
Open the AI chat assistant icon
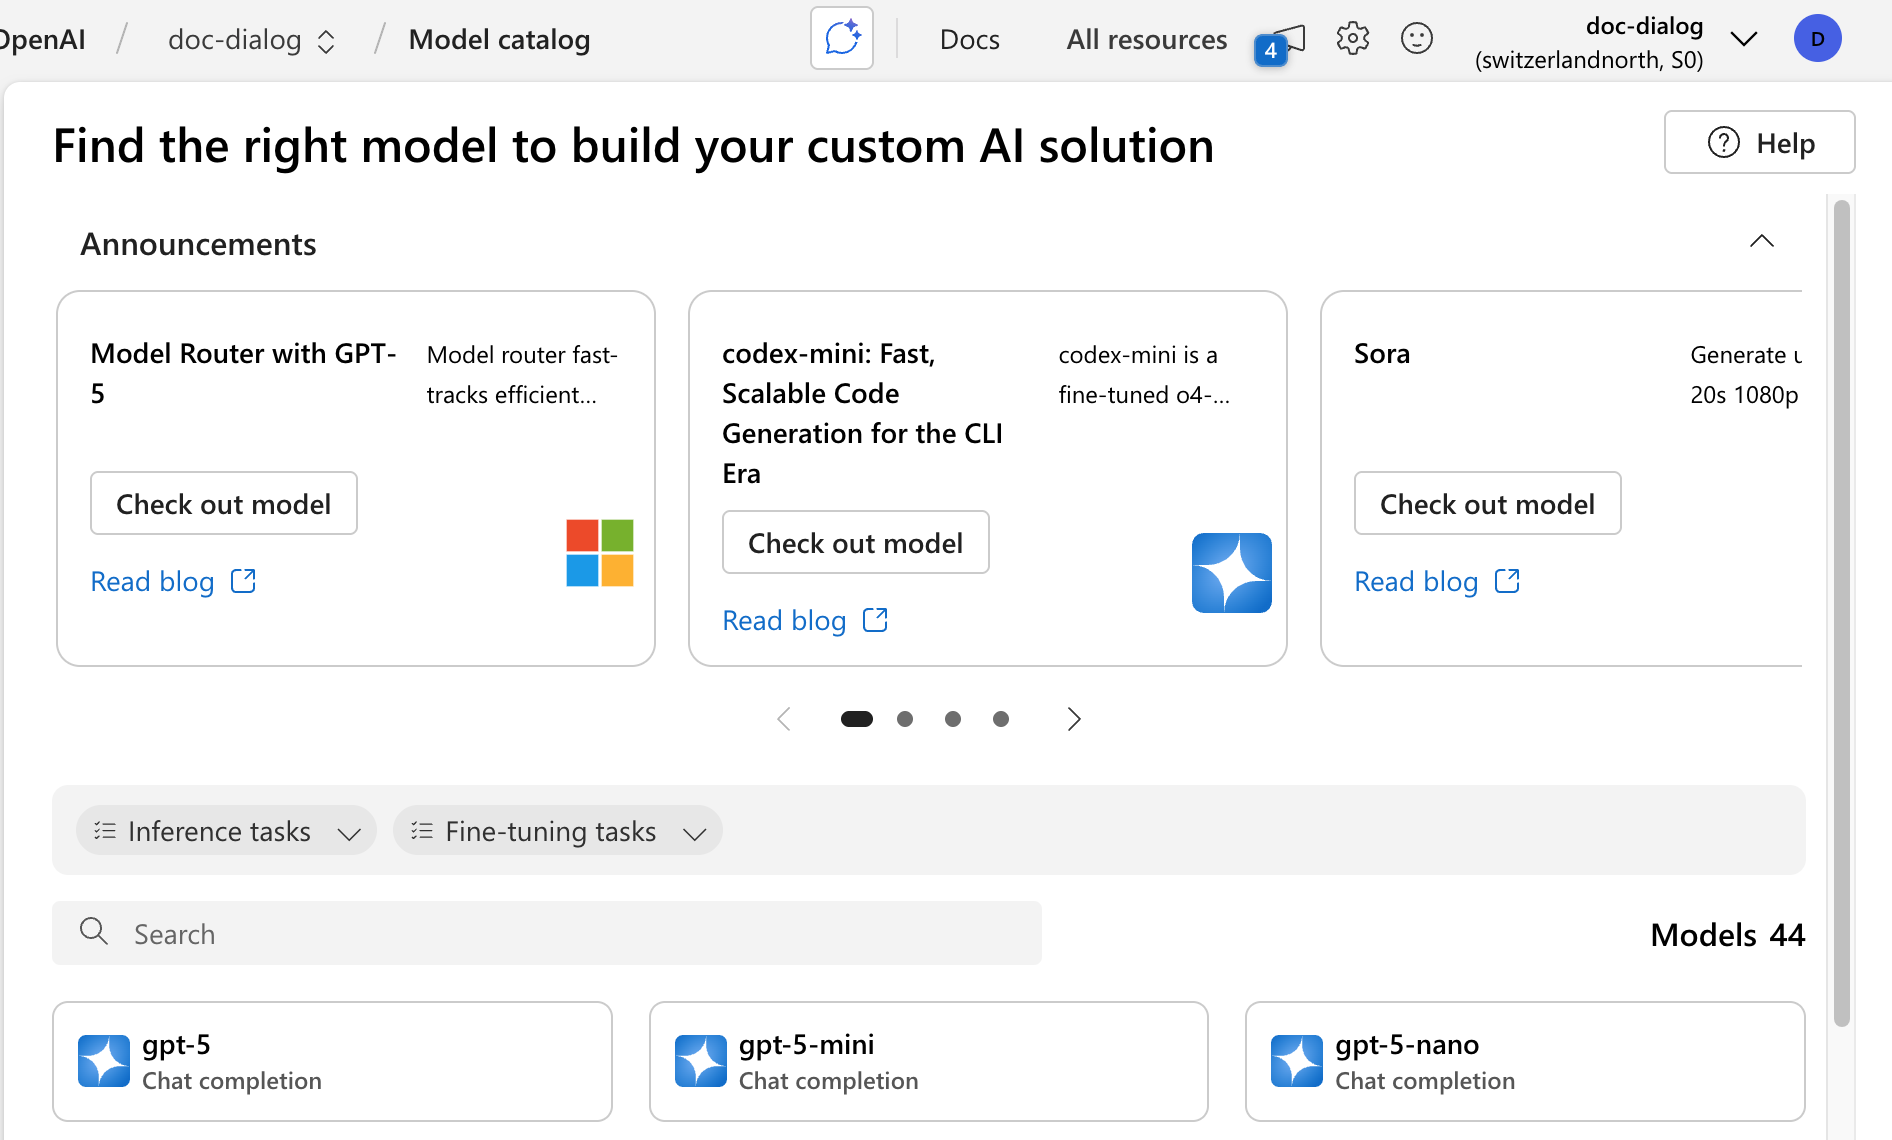click(842, 39)
